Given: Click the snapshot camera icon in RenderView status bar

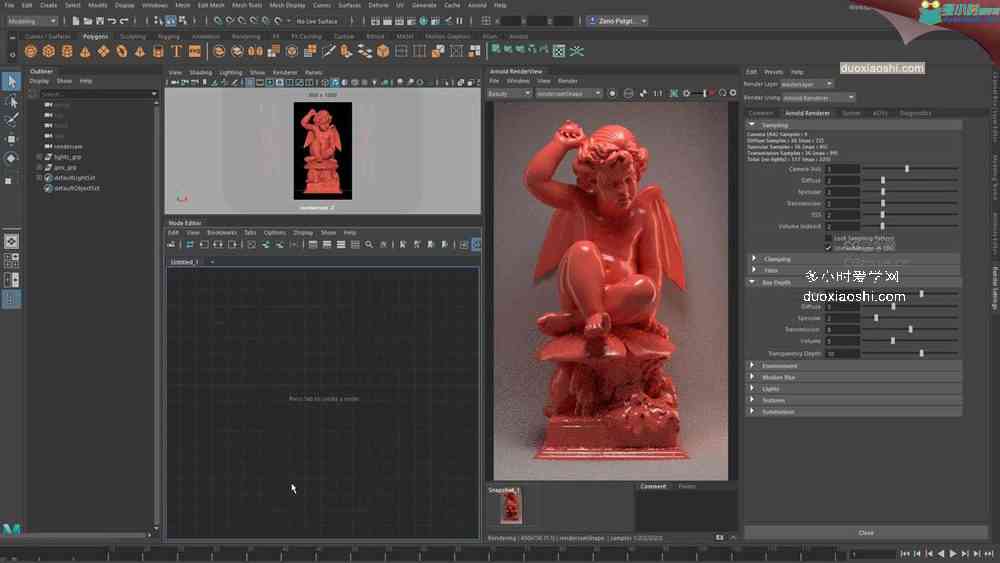Looking at the screenshot, I should tap(719, 537).
